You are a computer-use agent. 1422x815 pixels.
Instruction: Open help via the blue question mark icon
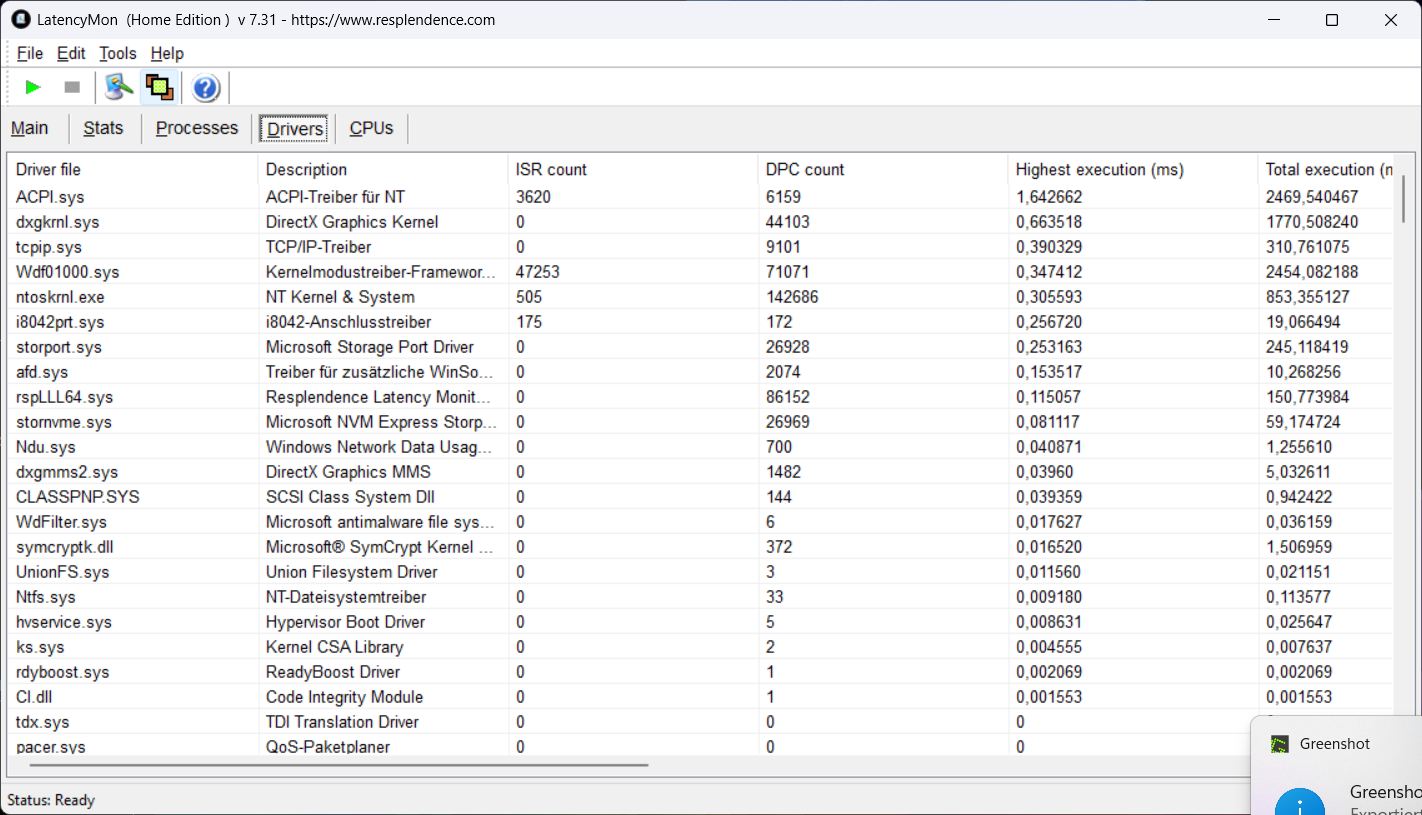click(x=206, y=88)
